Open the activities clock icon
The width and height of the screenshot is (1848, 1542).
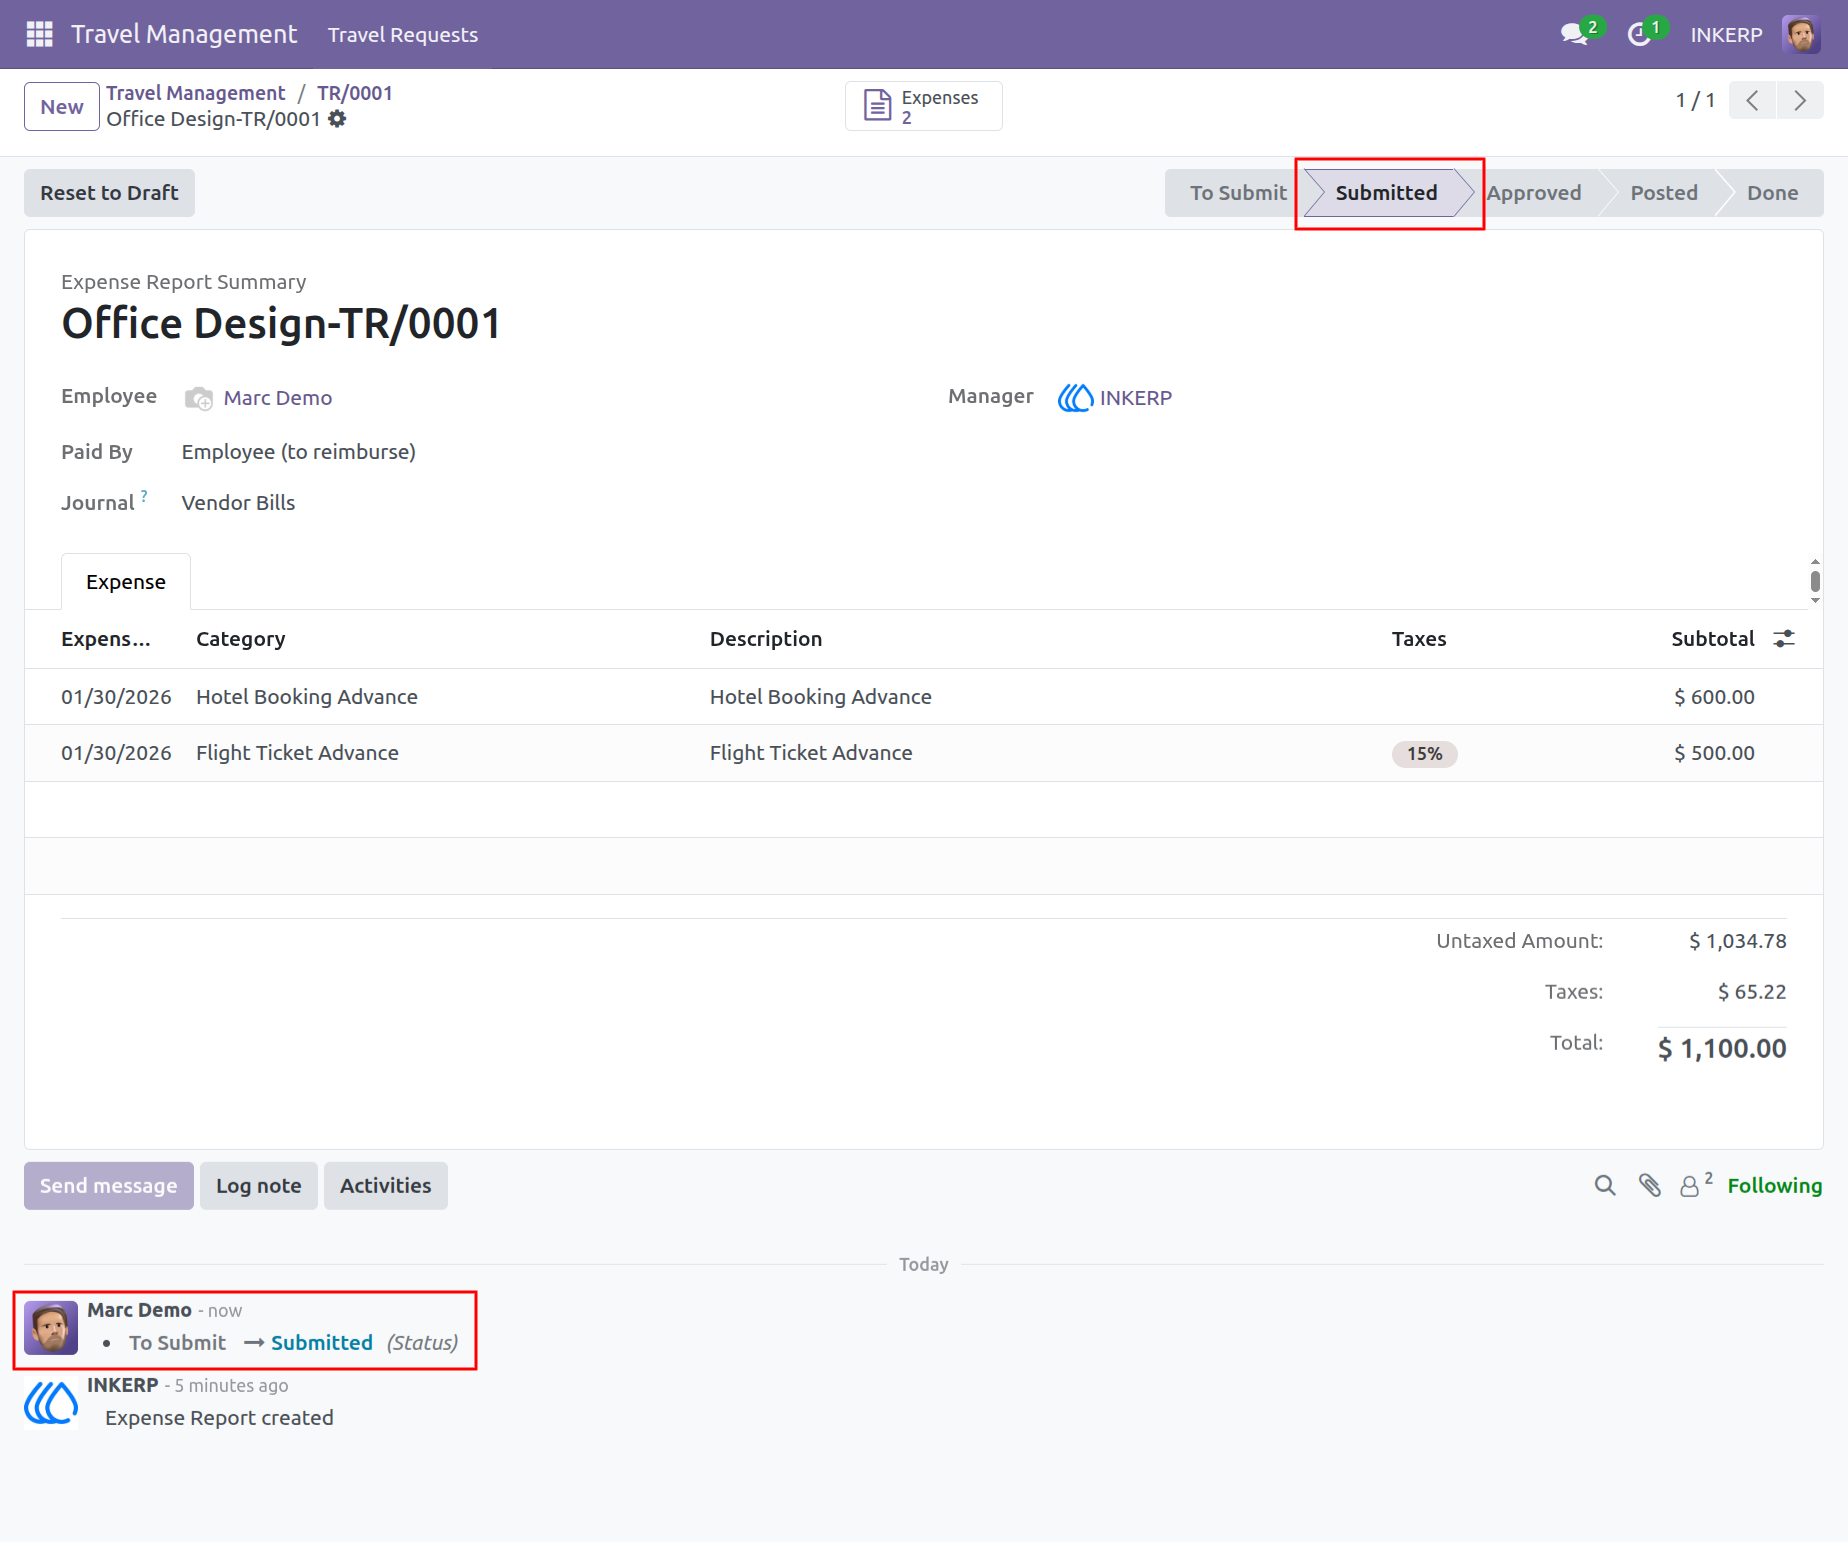tap(1639, 34)
